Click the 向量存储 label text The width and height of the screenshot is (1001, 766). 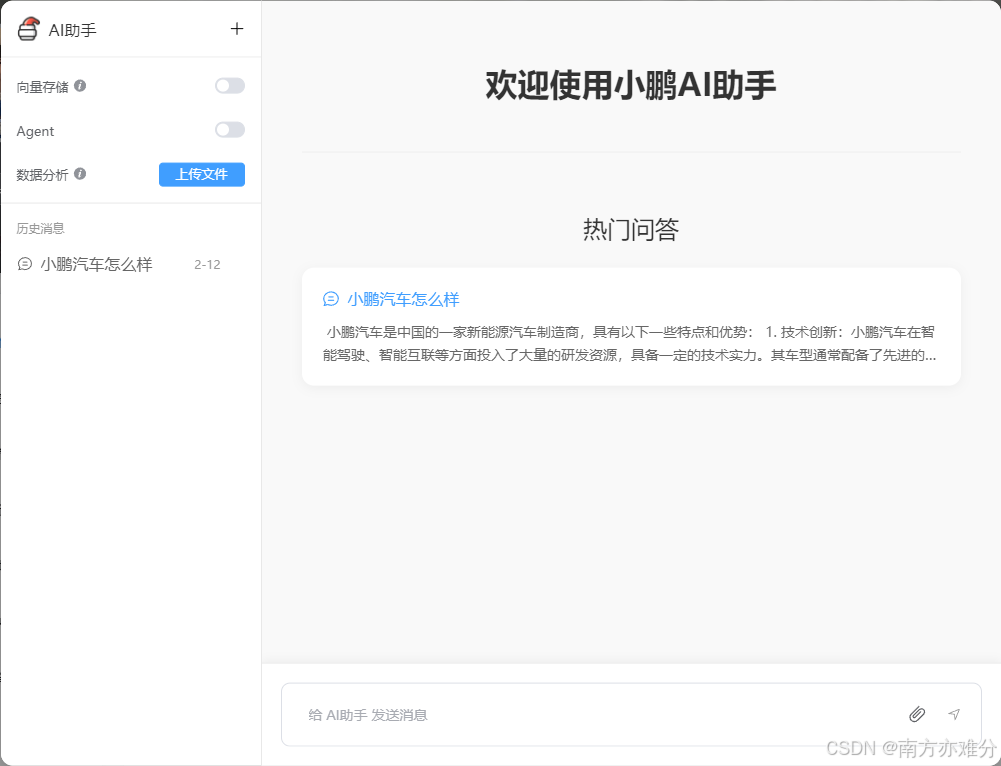coord(42,87)
